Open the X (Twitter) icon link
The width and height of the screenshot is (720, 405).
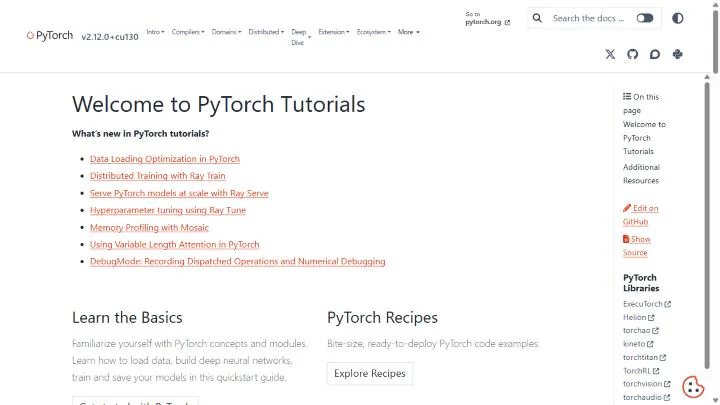pyautogui.click(x=610, y=54)
